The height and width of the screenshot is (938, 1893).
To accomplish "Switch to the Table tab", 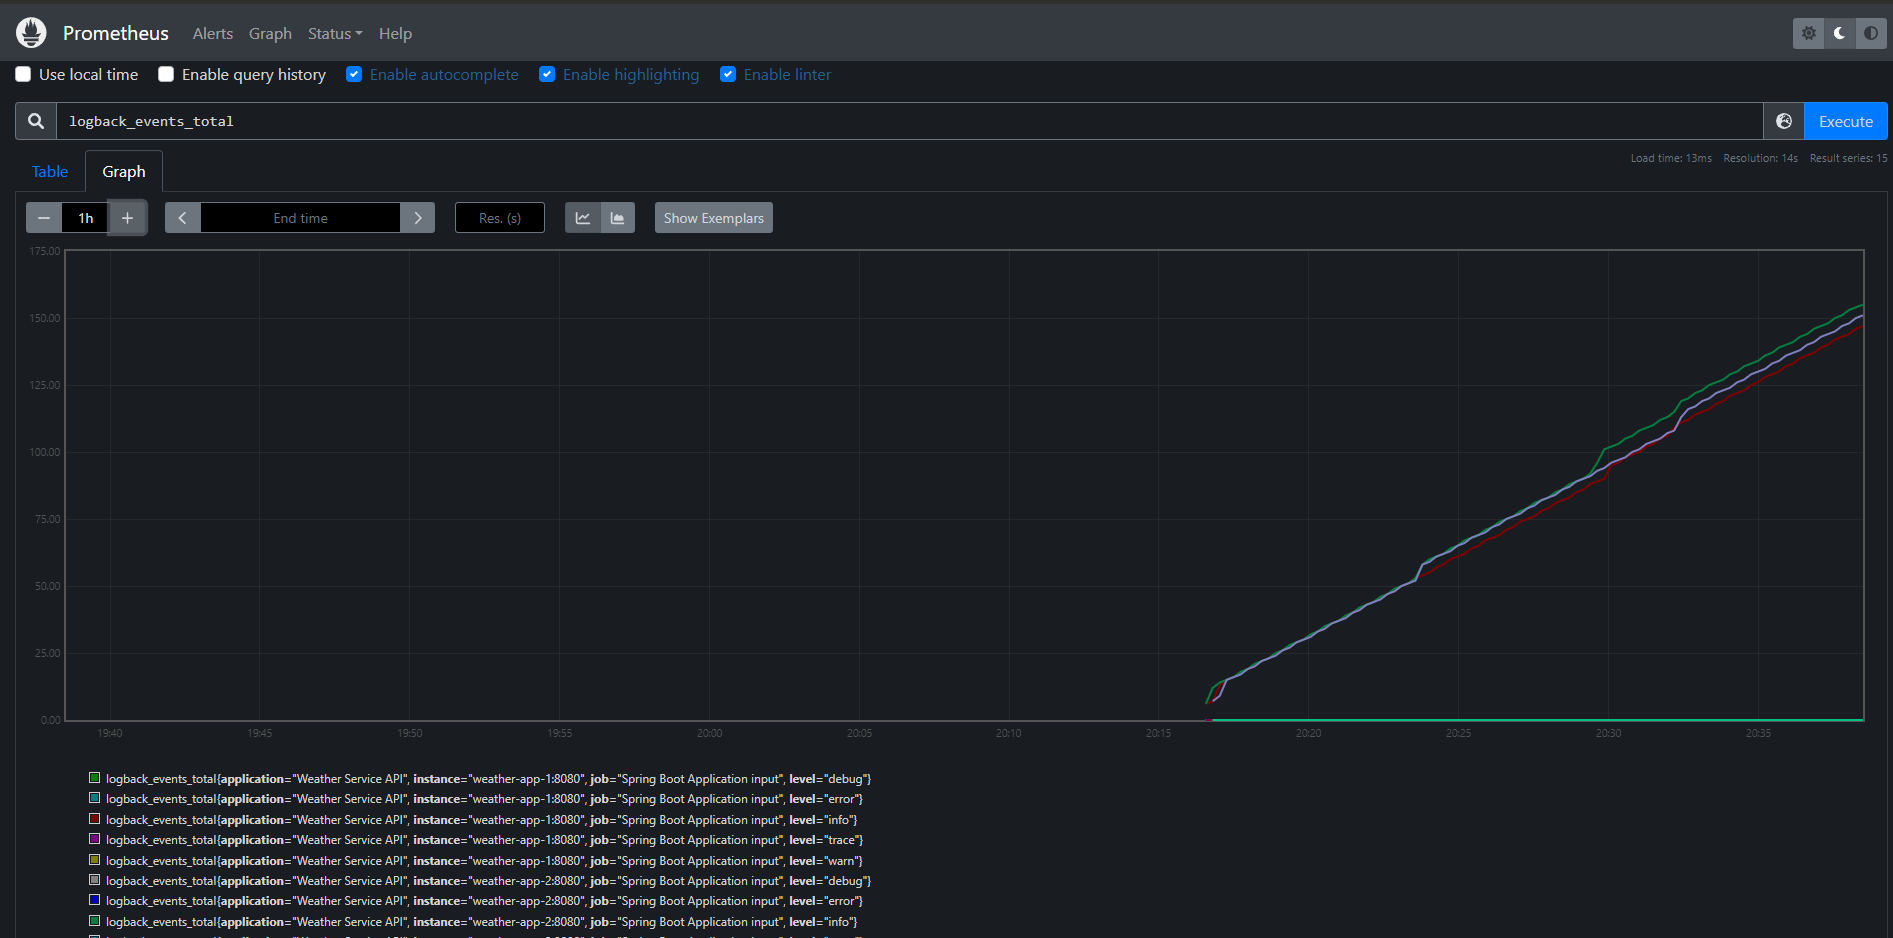I will point(50,171).
